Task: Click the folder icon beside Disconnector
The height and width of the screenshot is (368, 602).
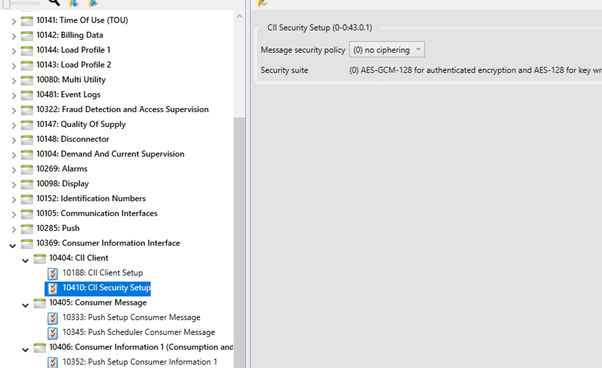Action: (x=27, y=140)
